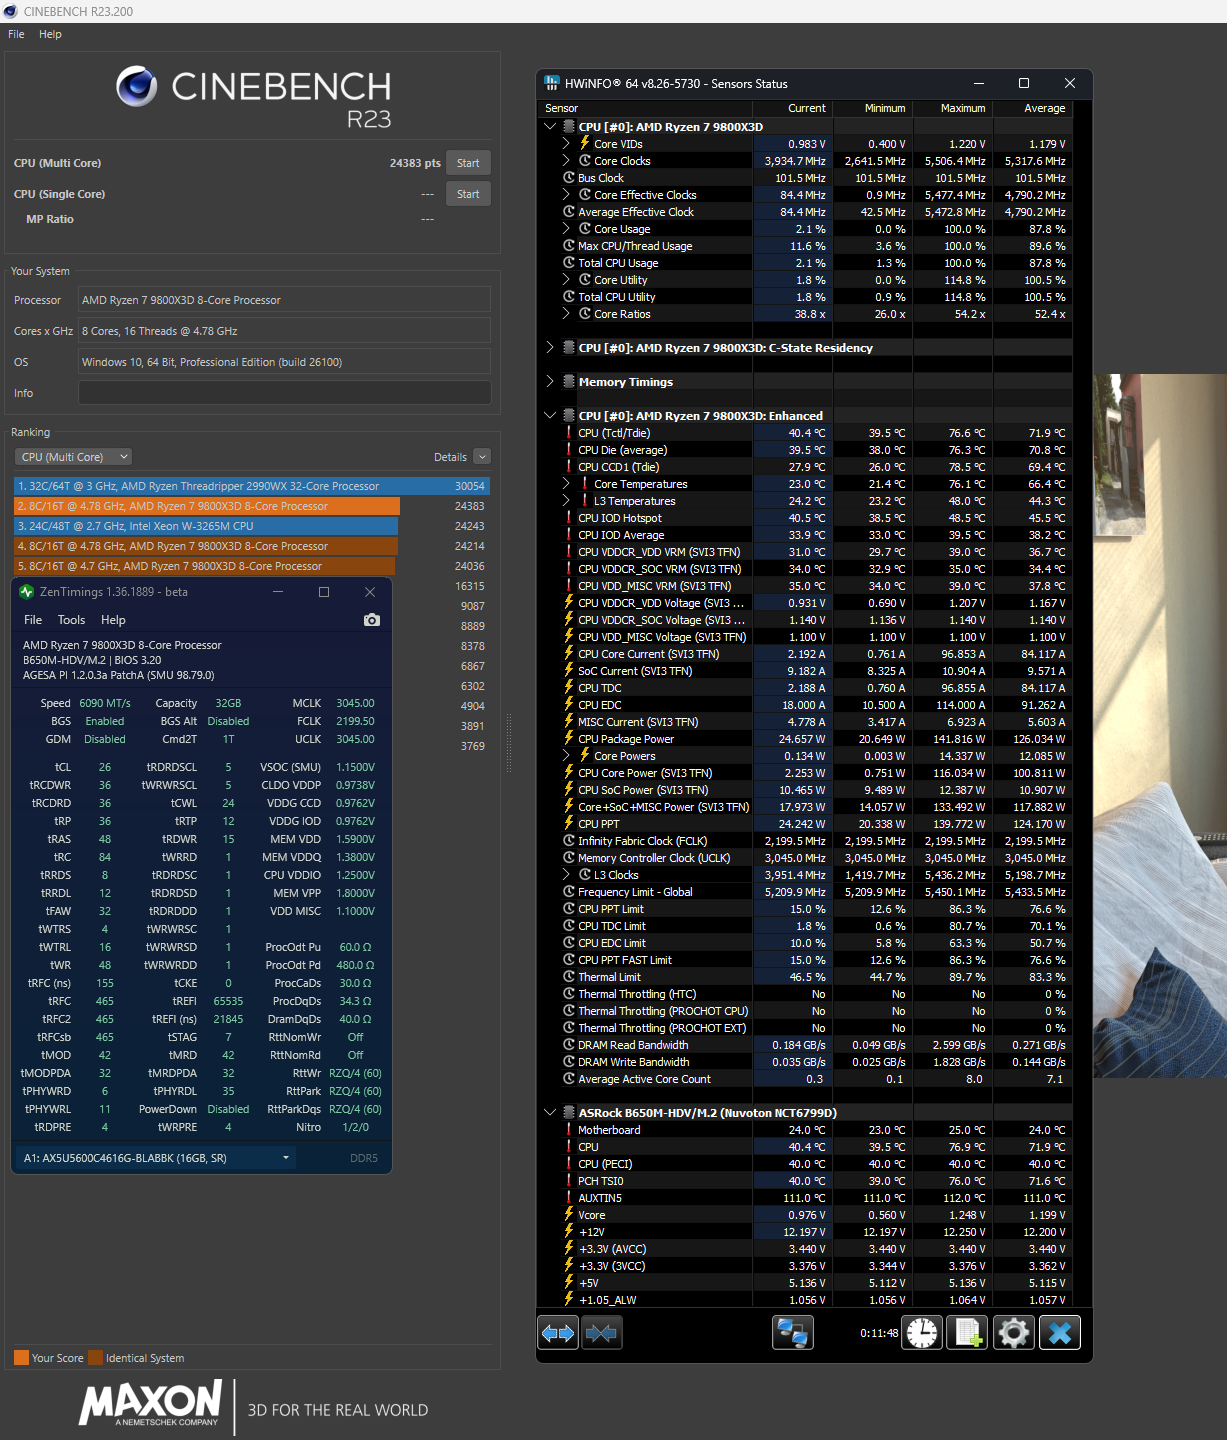1227x1440 pixels.
Task: Open ZenTimings Tools menu
Action: tap(71, 620)
